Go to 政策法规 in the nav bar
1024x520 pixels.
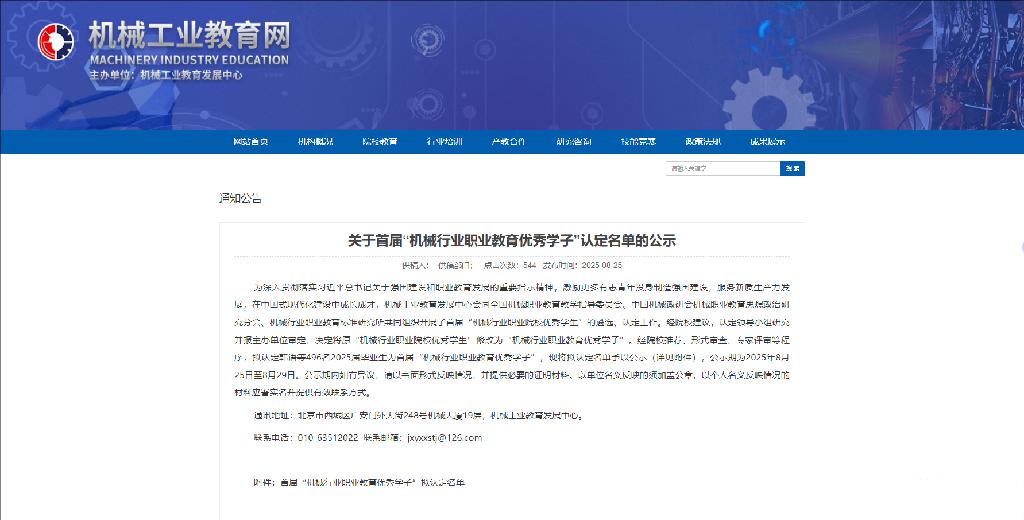(703, 142)
